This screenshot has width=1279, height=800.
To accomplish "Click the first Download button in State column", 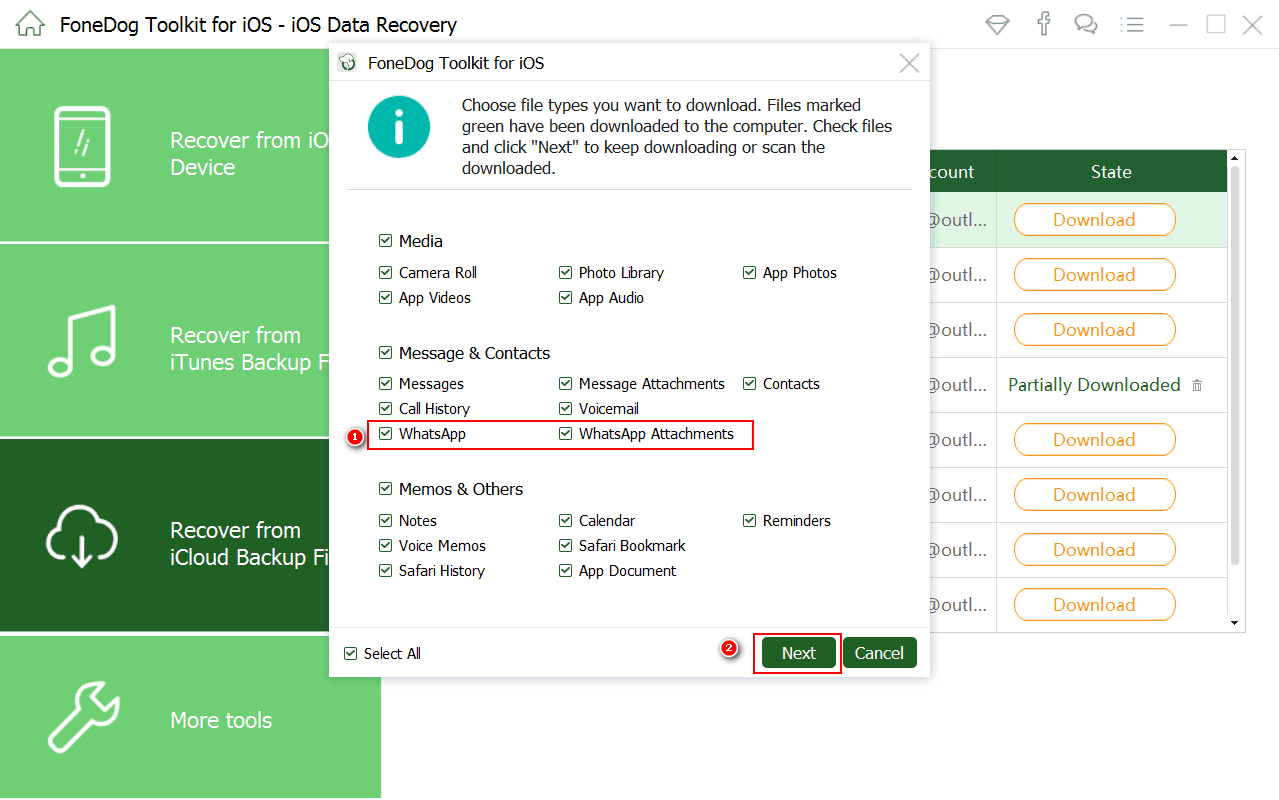I will point(1094,220).
